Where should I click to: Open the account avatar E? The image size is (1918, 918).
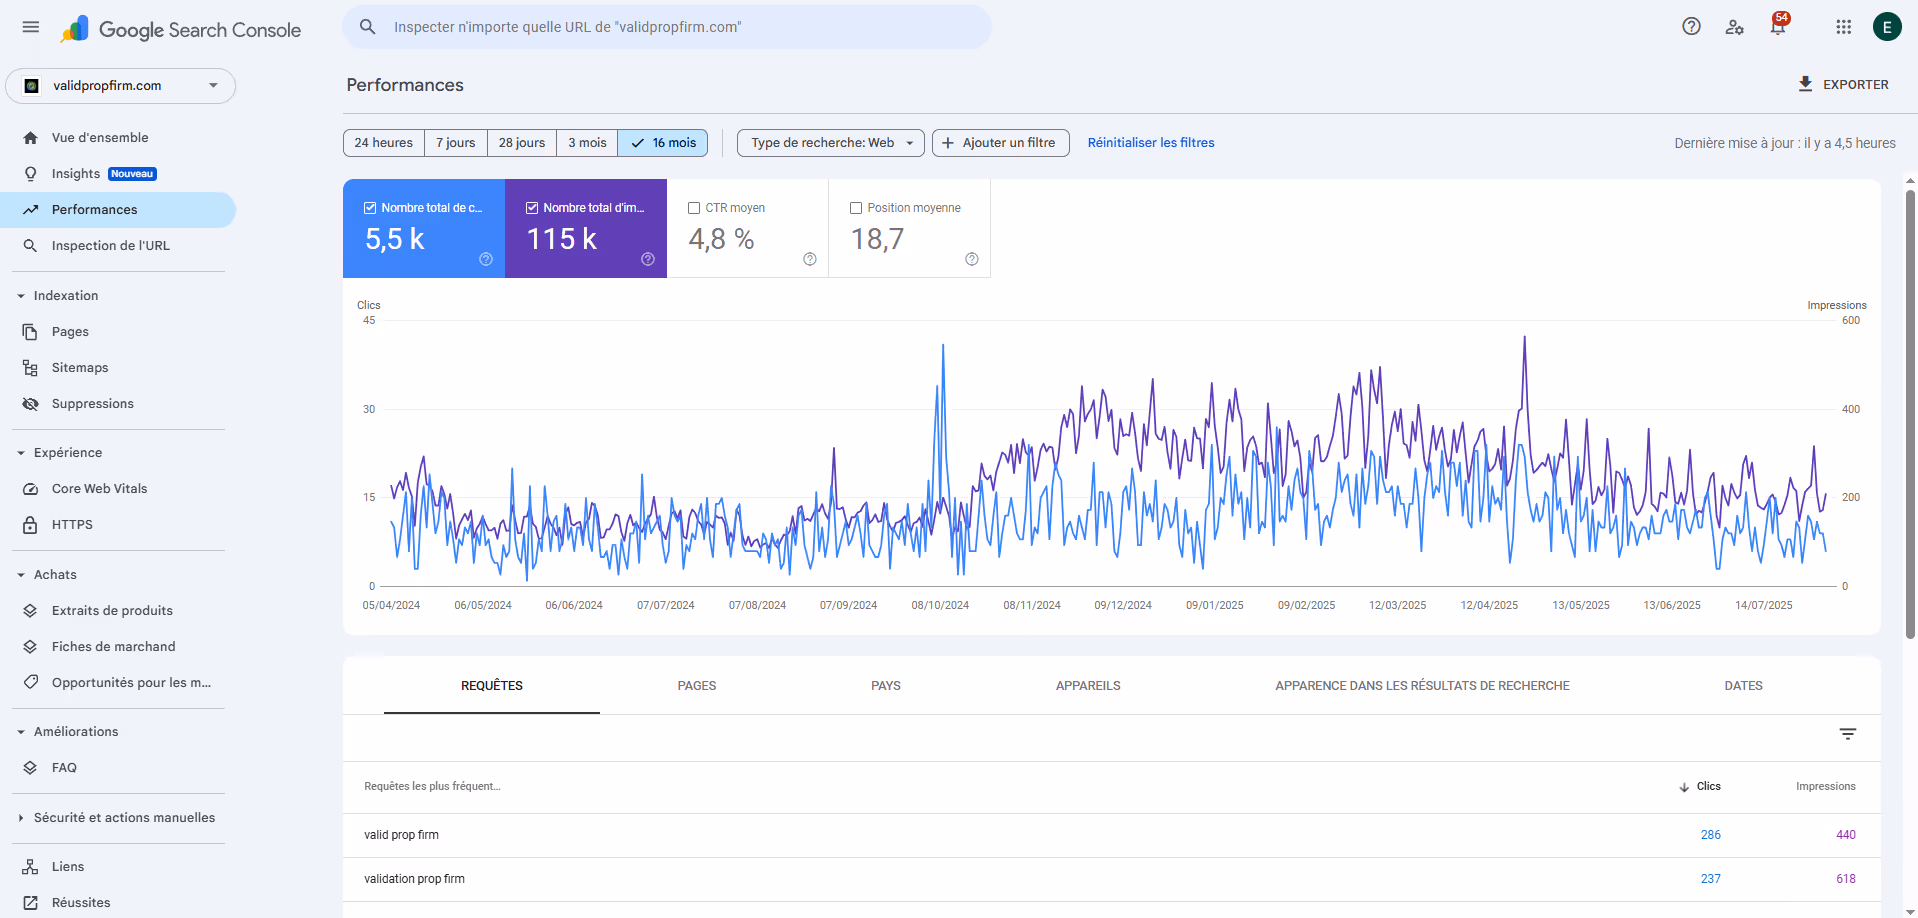[x=1887, y=27]
